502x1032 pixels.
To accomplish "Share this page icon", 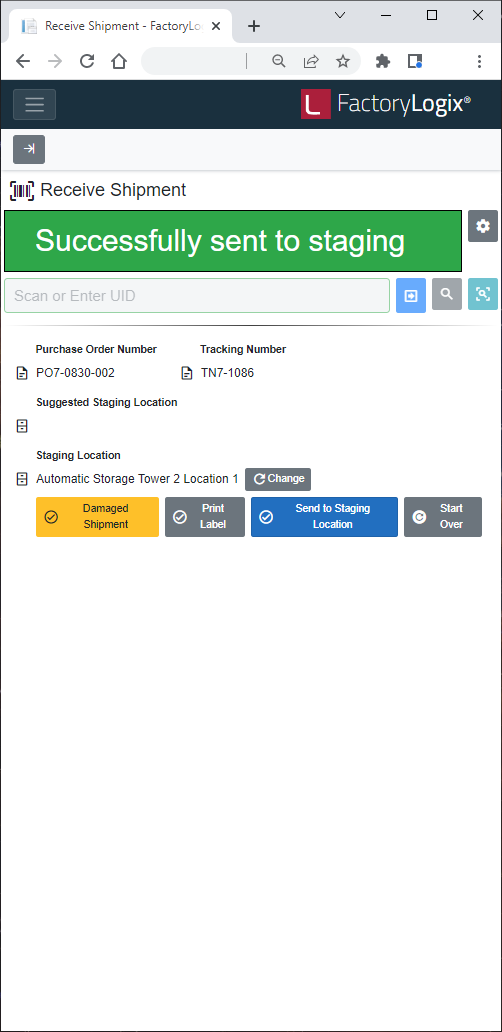I will click(x=311, y=61).
